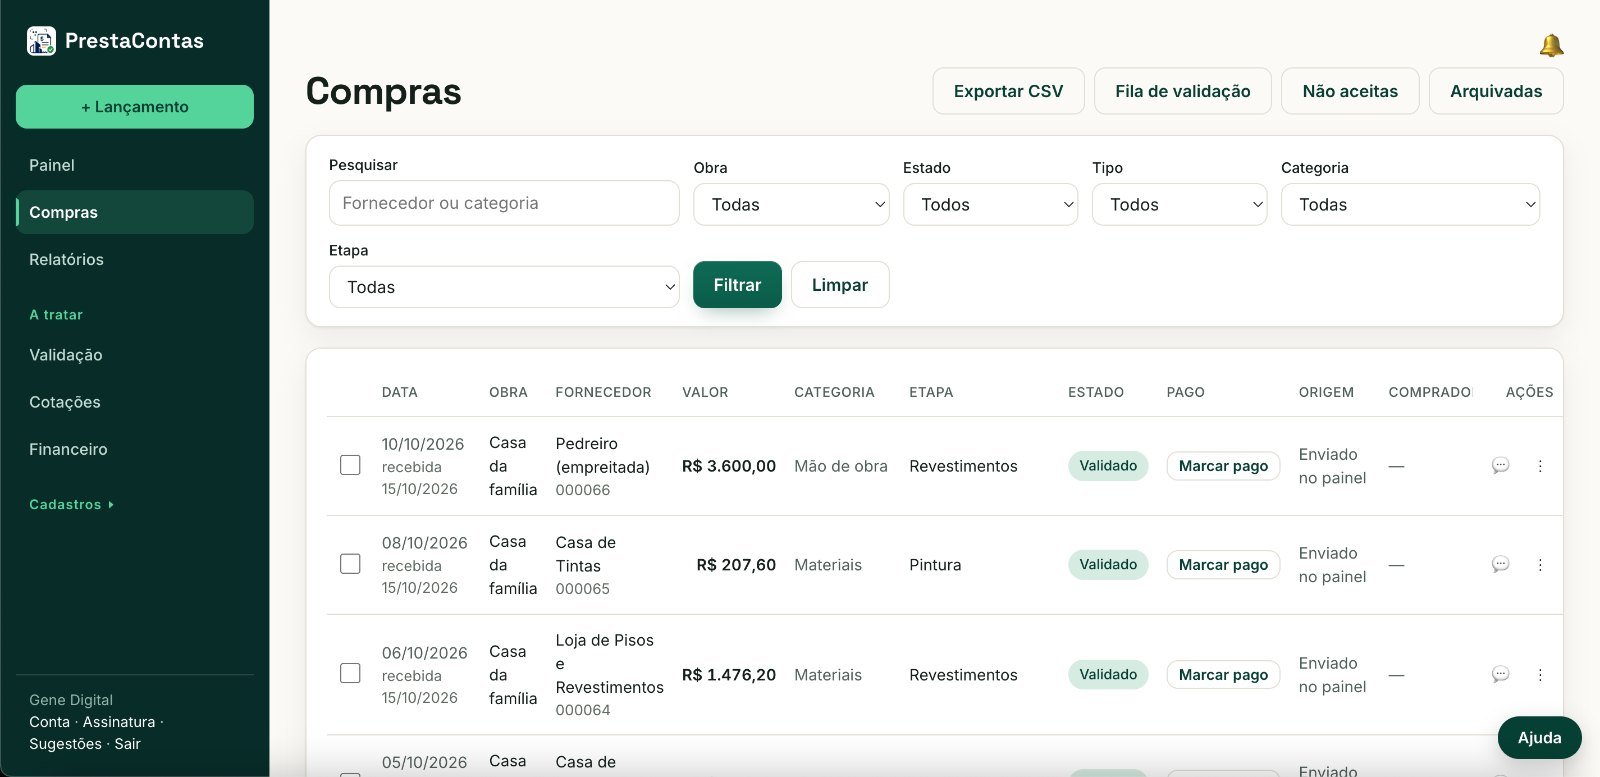Click Validado badge in Loja de Pisos row
The height and width of the screenshot is (777, 1600).
pos(1108,675)
